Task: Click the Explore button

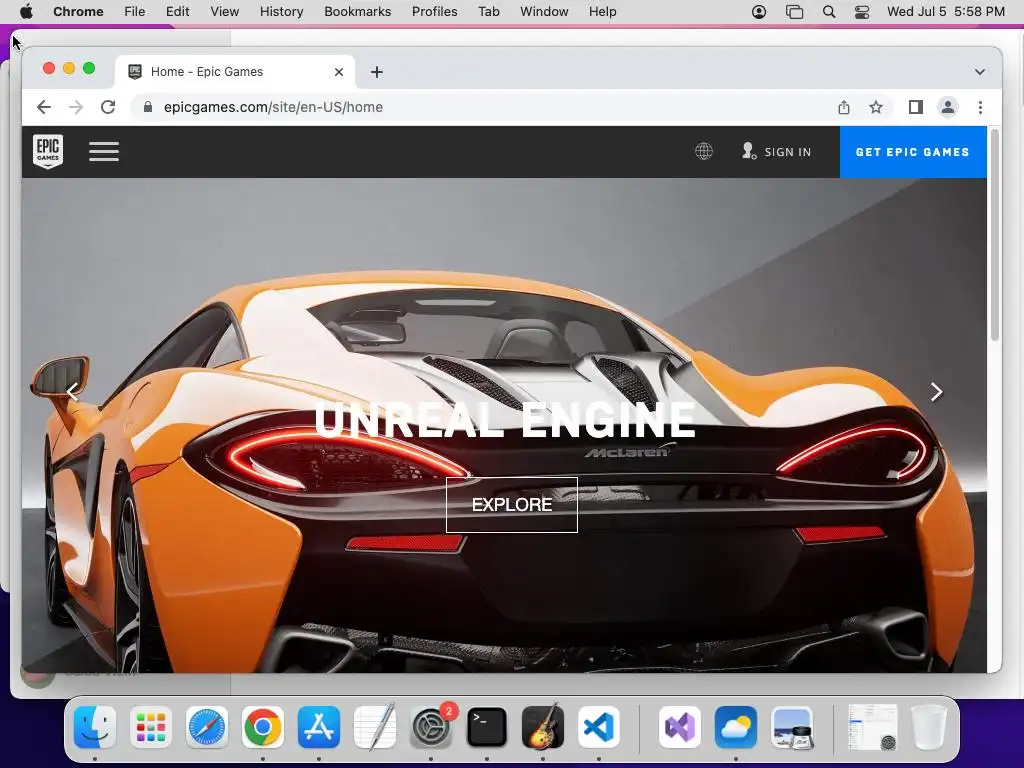Action: pos(511,505)
